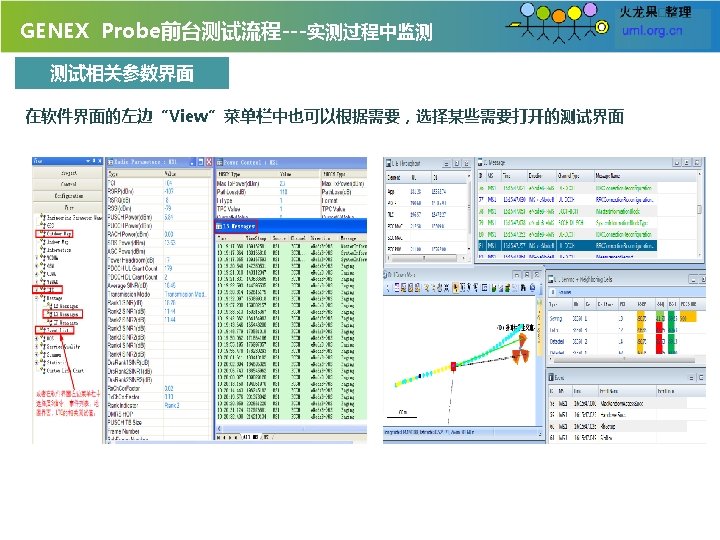
Task: Click the horizontal scrollbar in the Throughput window
Action: 426,258
